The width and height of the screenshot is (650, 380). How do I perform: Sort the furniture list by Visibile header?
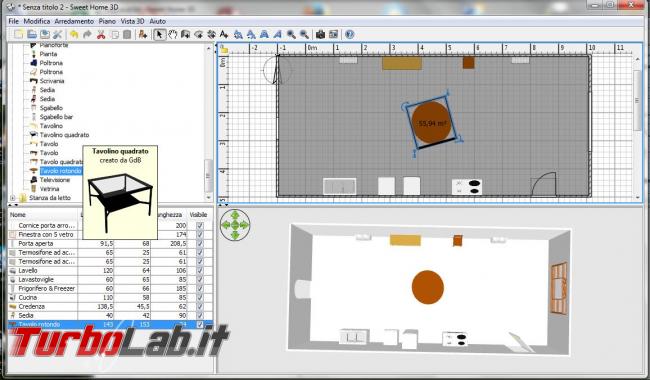coord(198,215)
